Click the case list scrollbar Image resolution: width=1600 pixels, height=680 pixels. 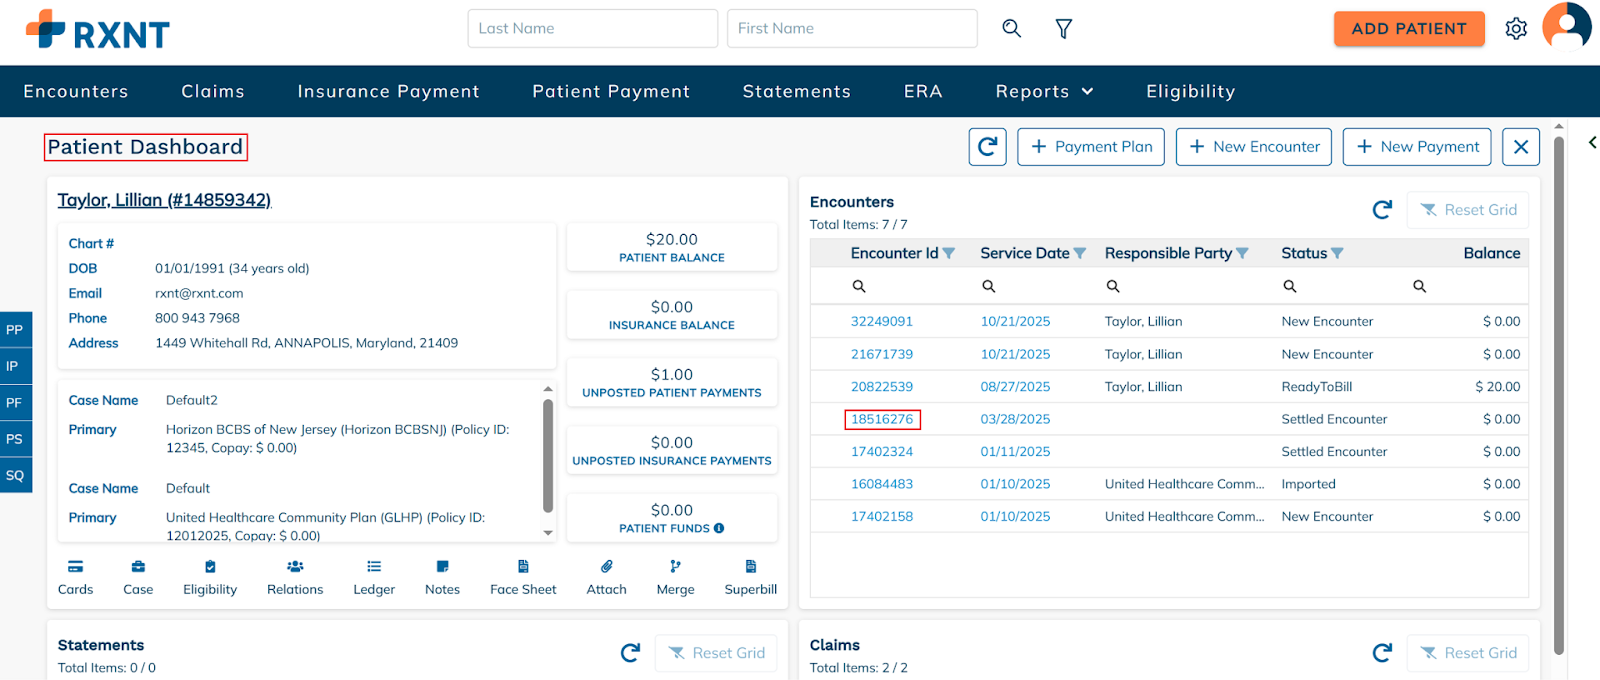pyautogui.click(x=548, y=455)
